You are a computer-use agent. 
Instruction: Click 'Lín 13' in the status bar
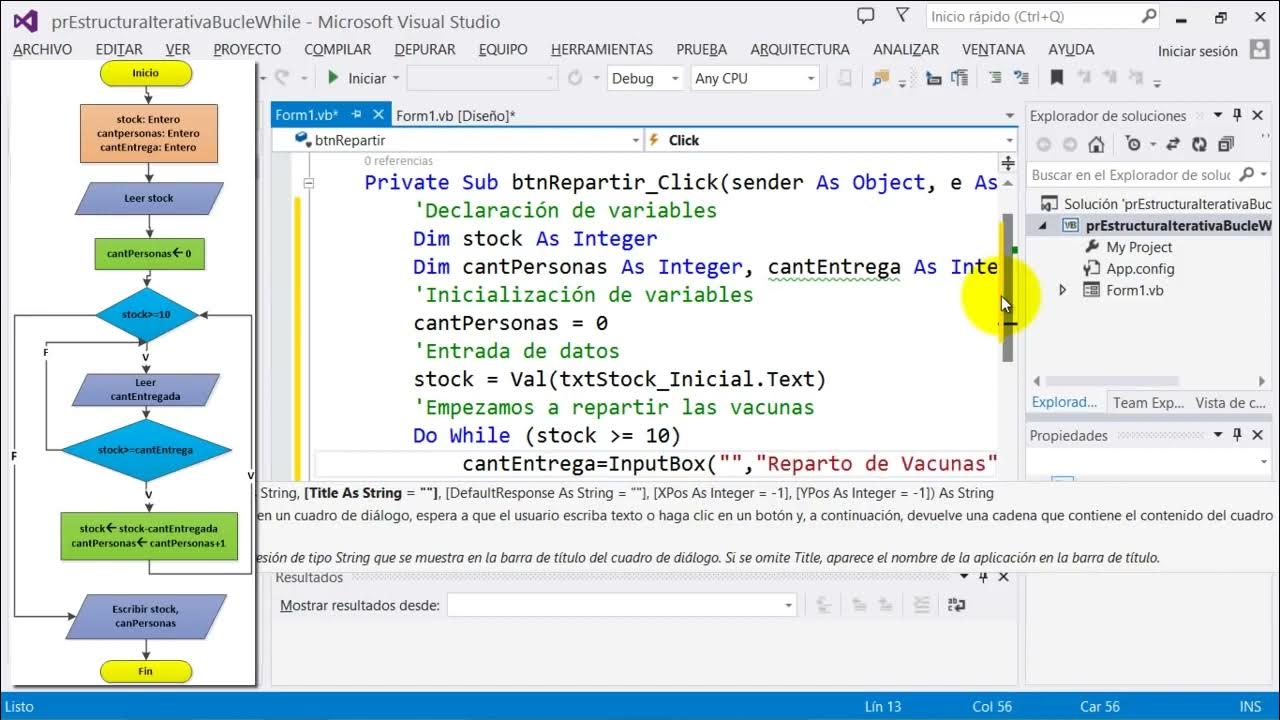pos(883,706)
